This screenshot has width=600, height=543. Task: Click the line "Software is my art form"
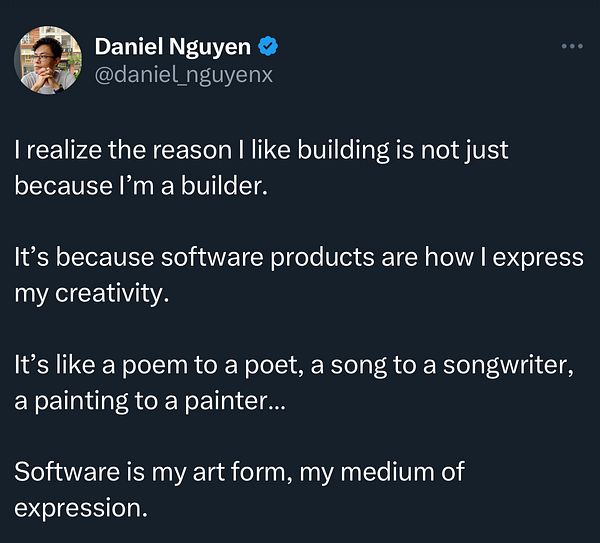[239, 471]
